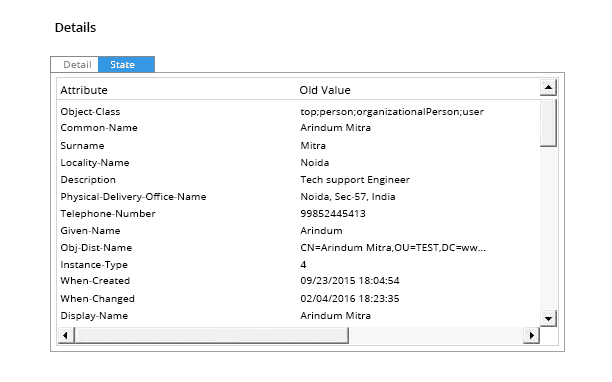Click the phone number 99852445413
The height and width of the screenshot is (382, 612).
(333, 214)
